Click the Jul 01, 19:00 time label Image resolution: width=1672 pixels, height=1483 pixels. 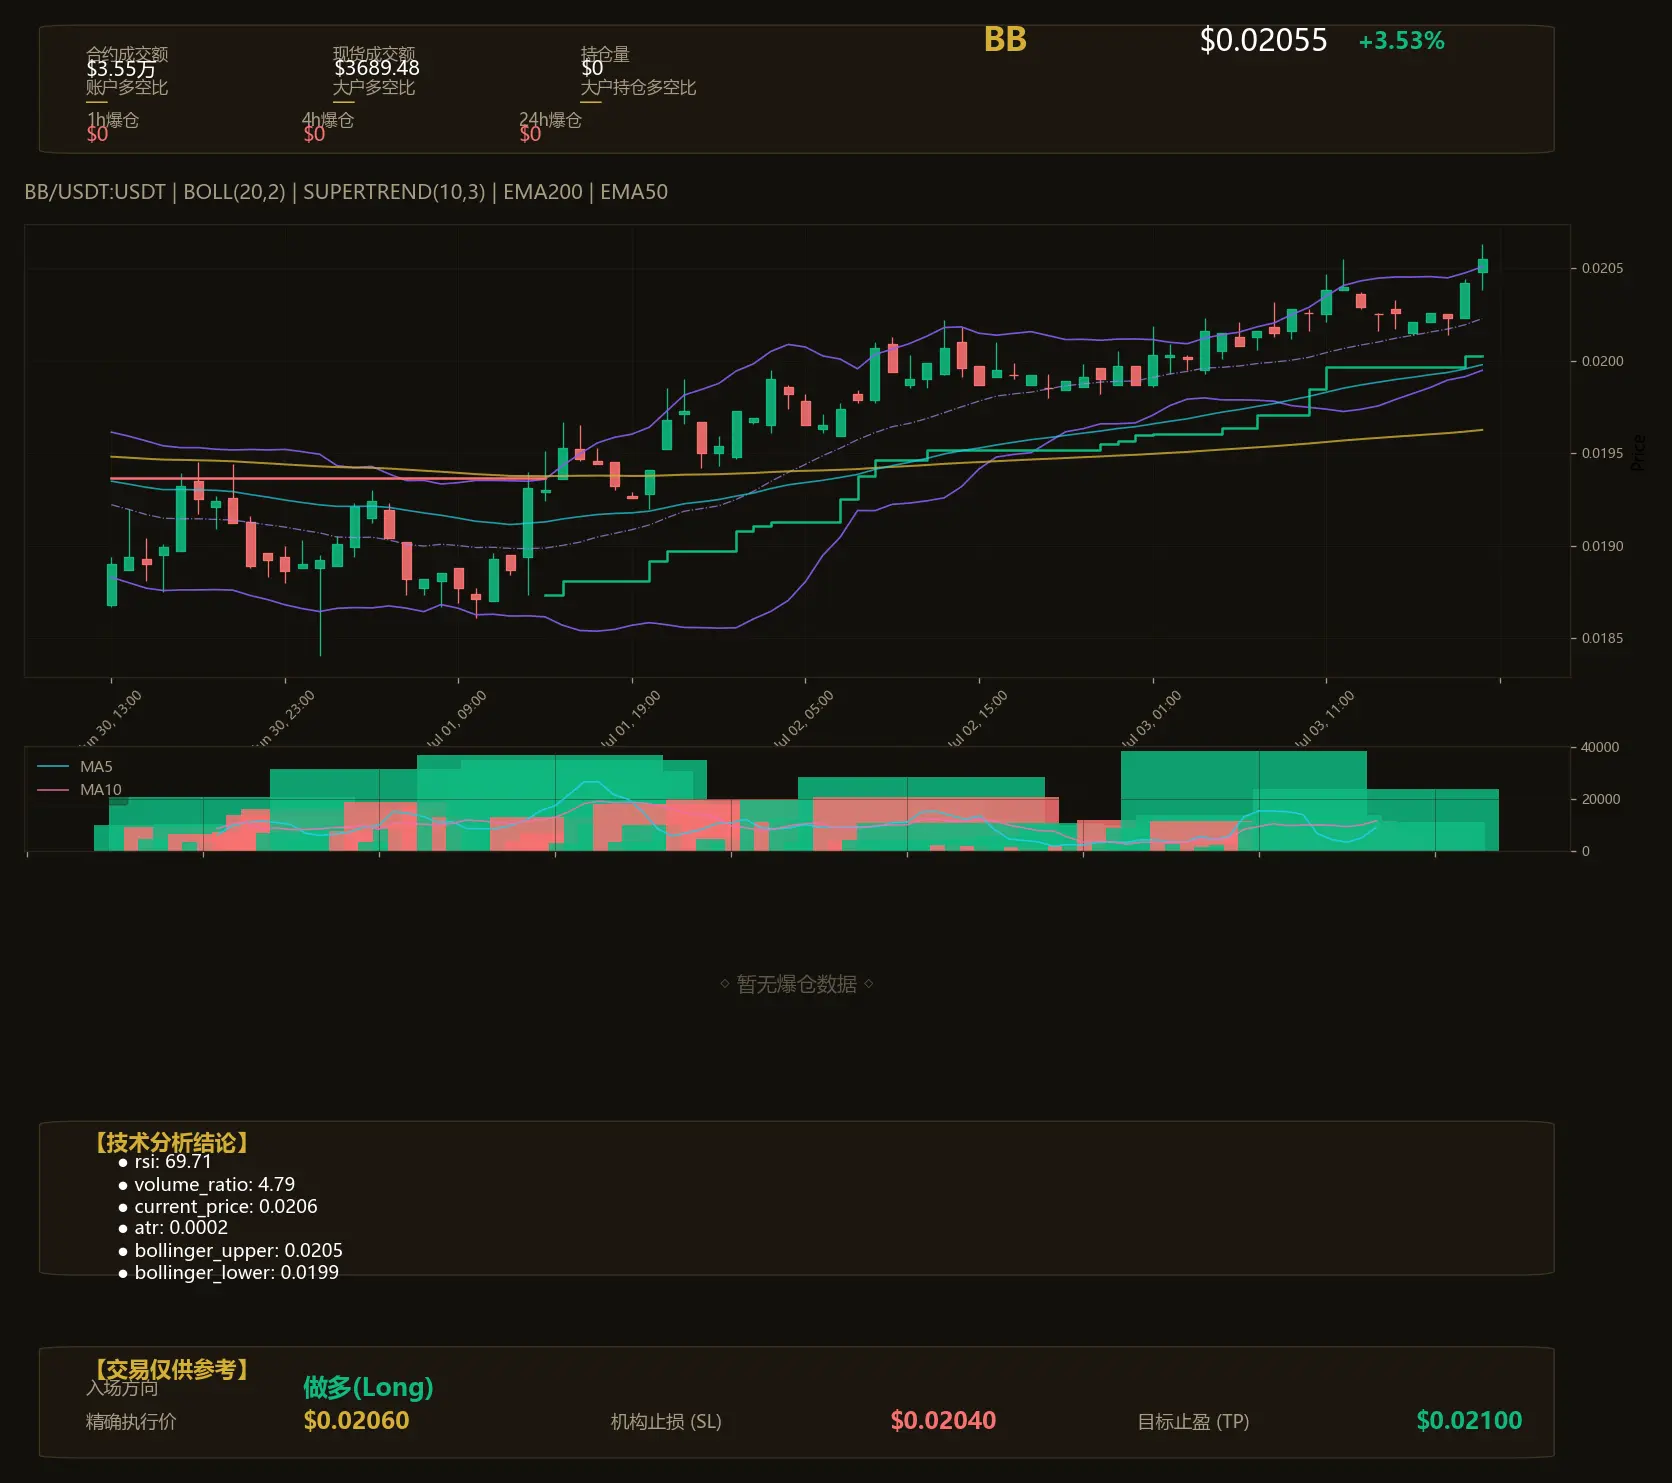tap(630, 719)
